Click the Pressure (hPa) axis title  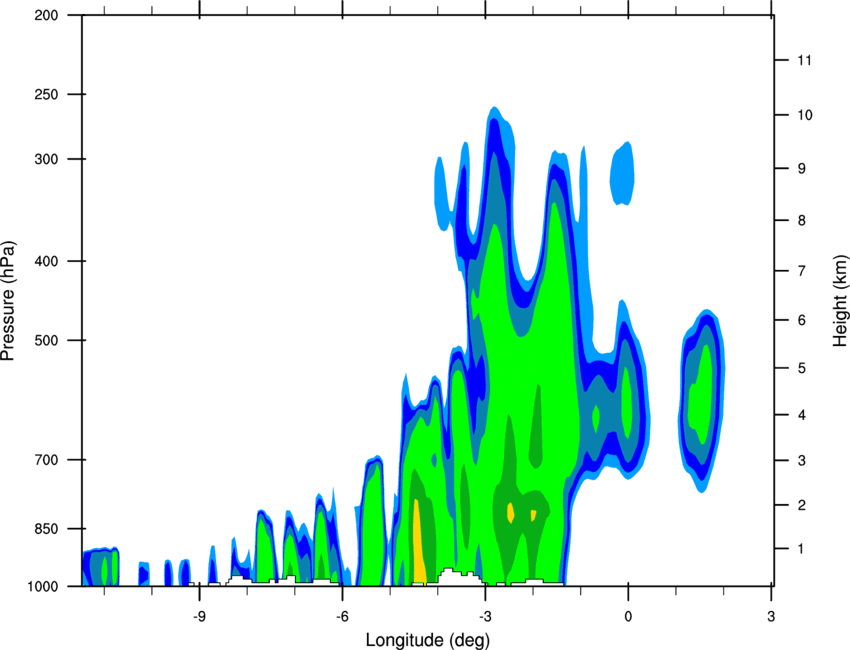point(8,300)
